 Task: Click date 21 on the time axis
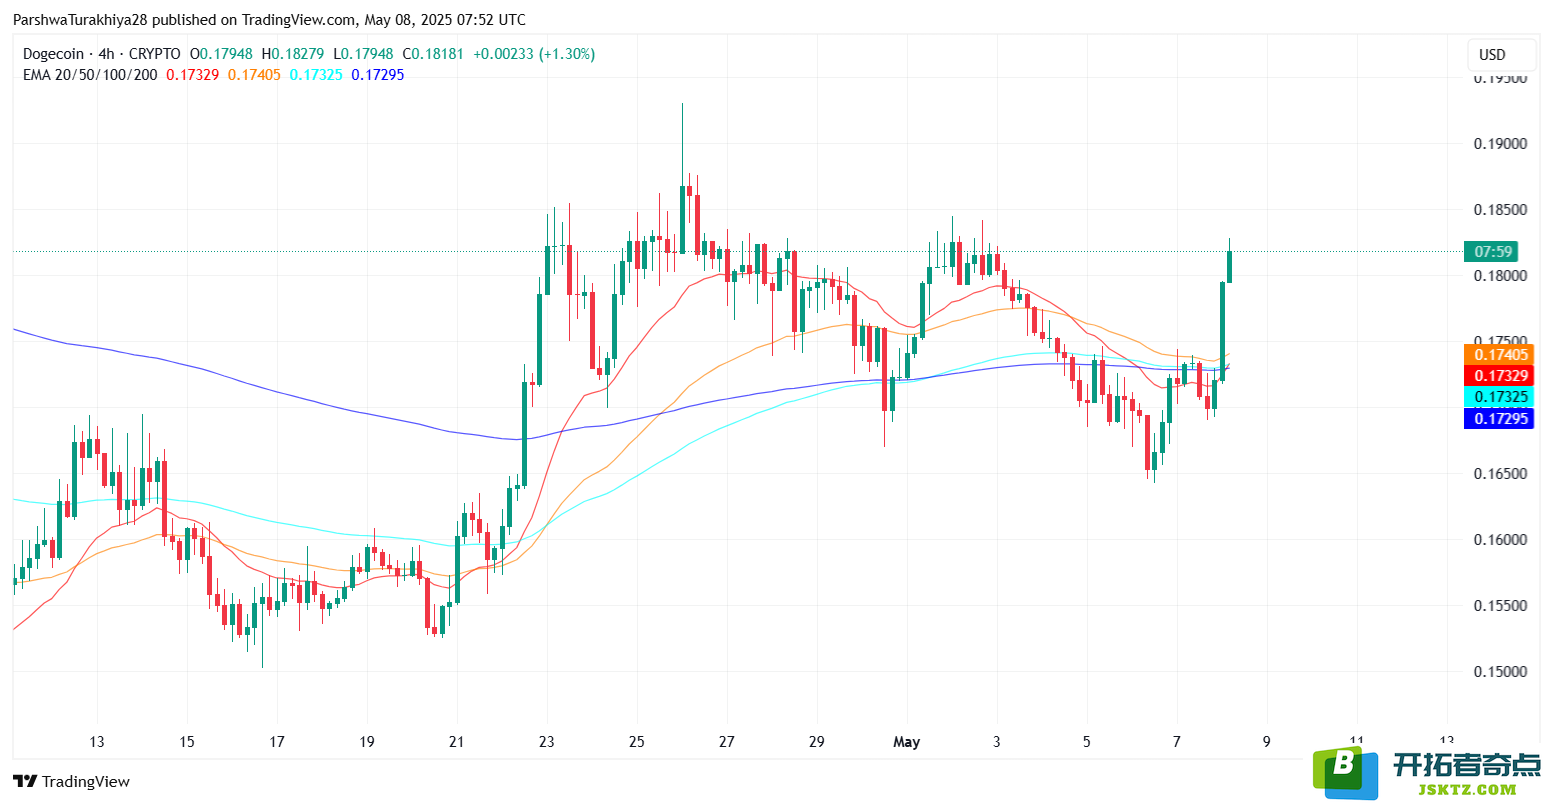pos(457,742)
